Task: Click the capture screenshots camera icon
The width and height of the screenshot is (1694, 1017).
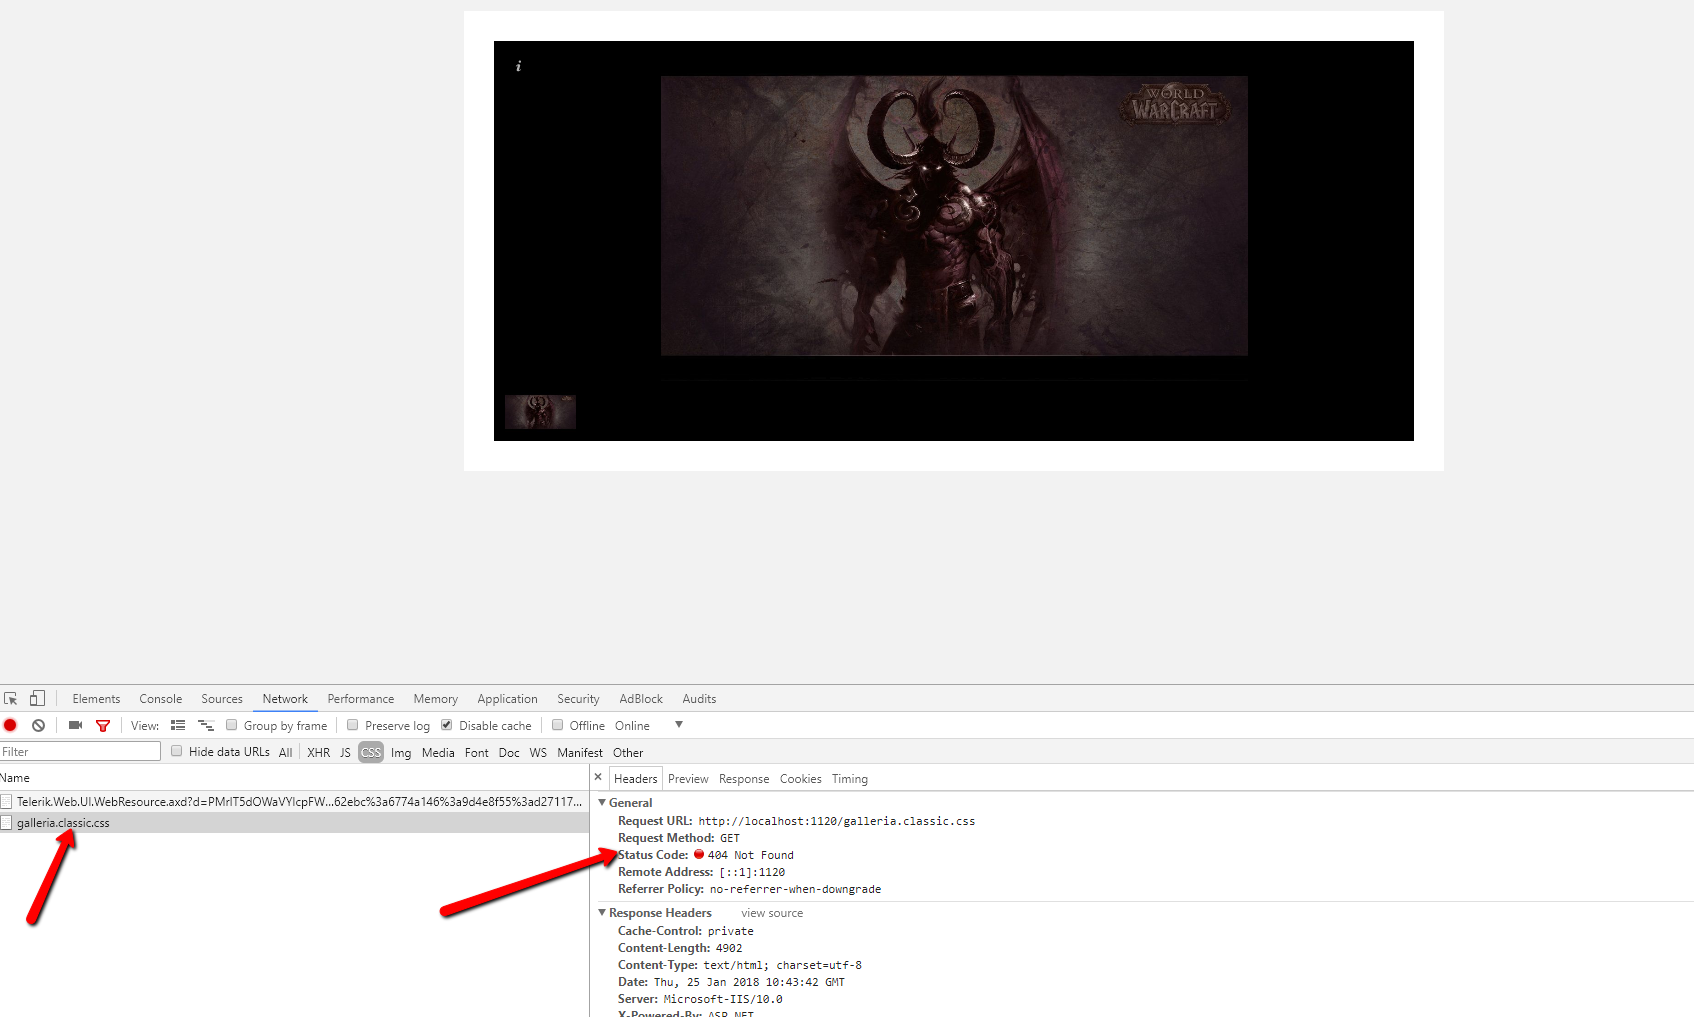Action: coord(75,725)
